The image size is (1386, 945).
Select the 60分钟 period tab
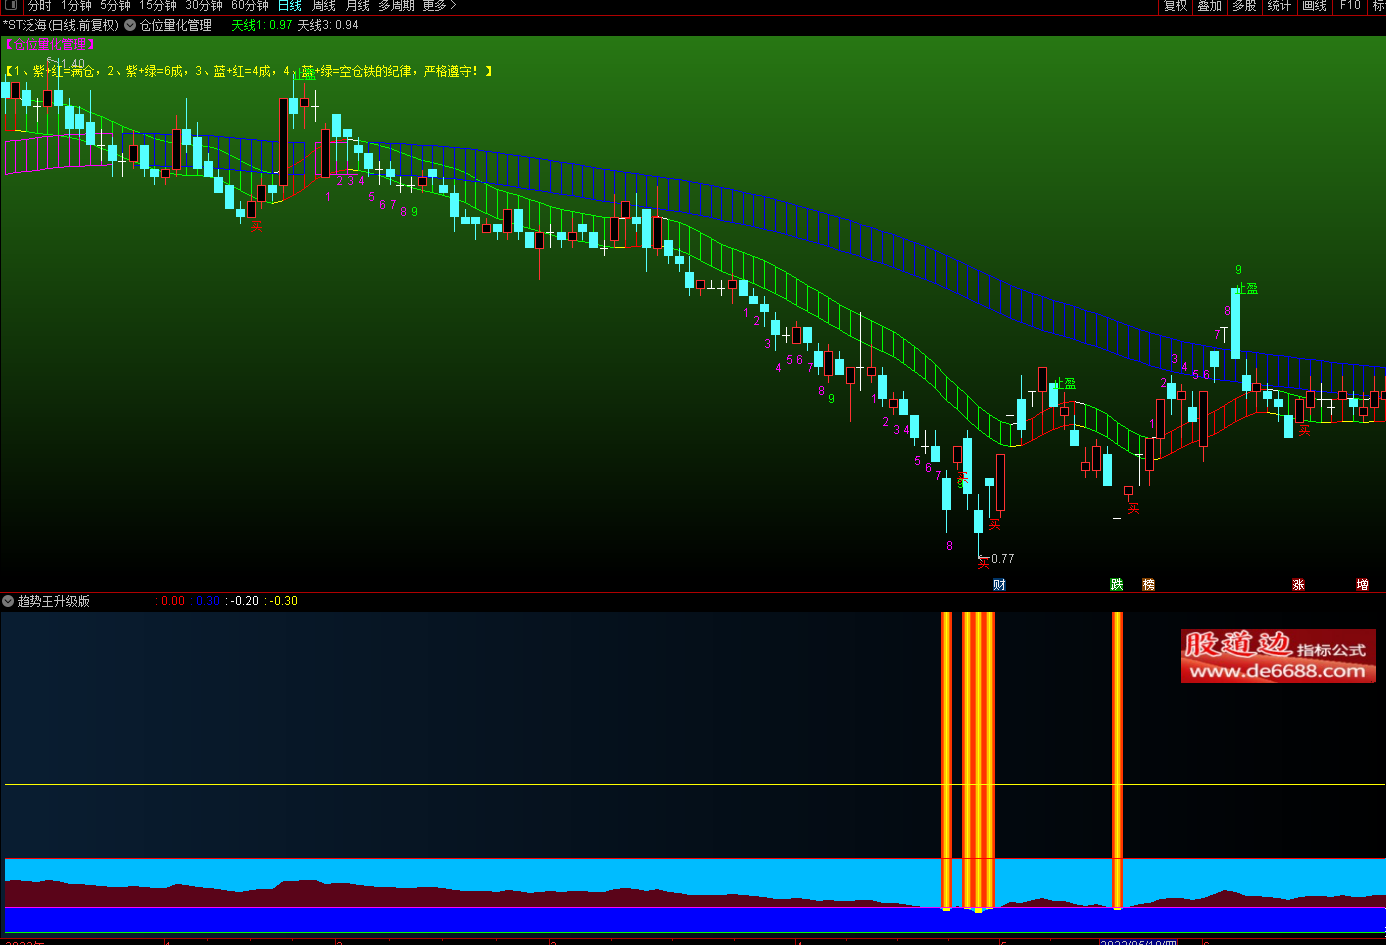(250, 6)
